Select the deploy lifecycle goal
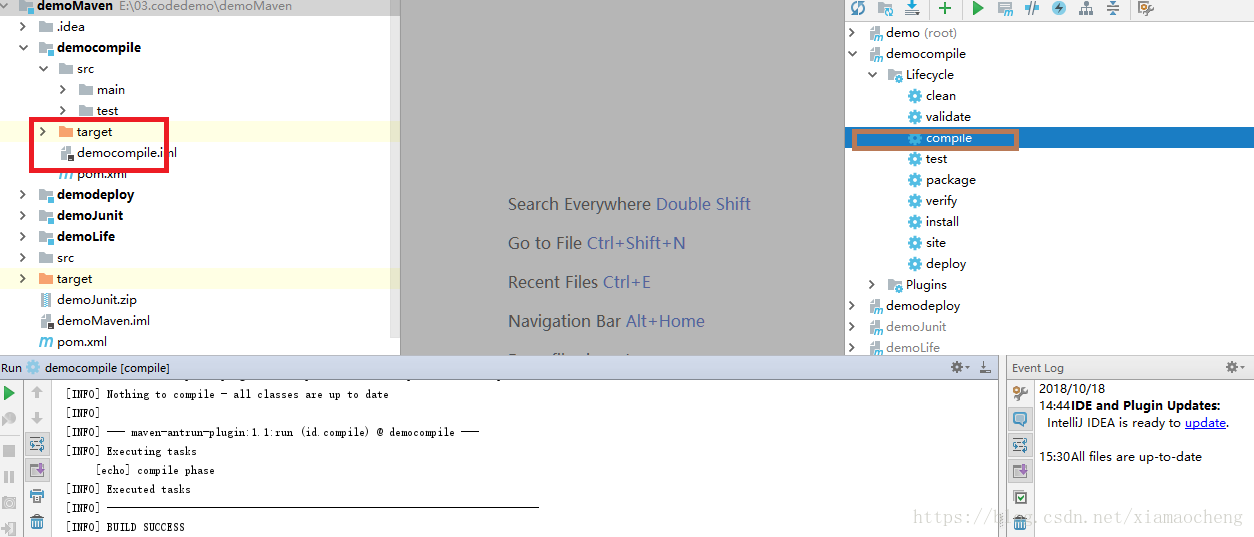This screenshot has height=537, width=1254. pos(936,264)
